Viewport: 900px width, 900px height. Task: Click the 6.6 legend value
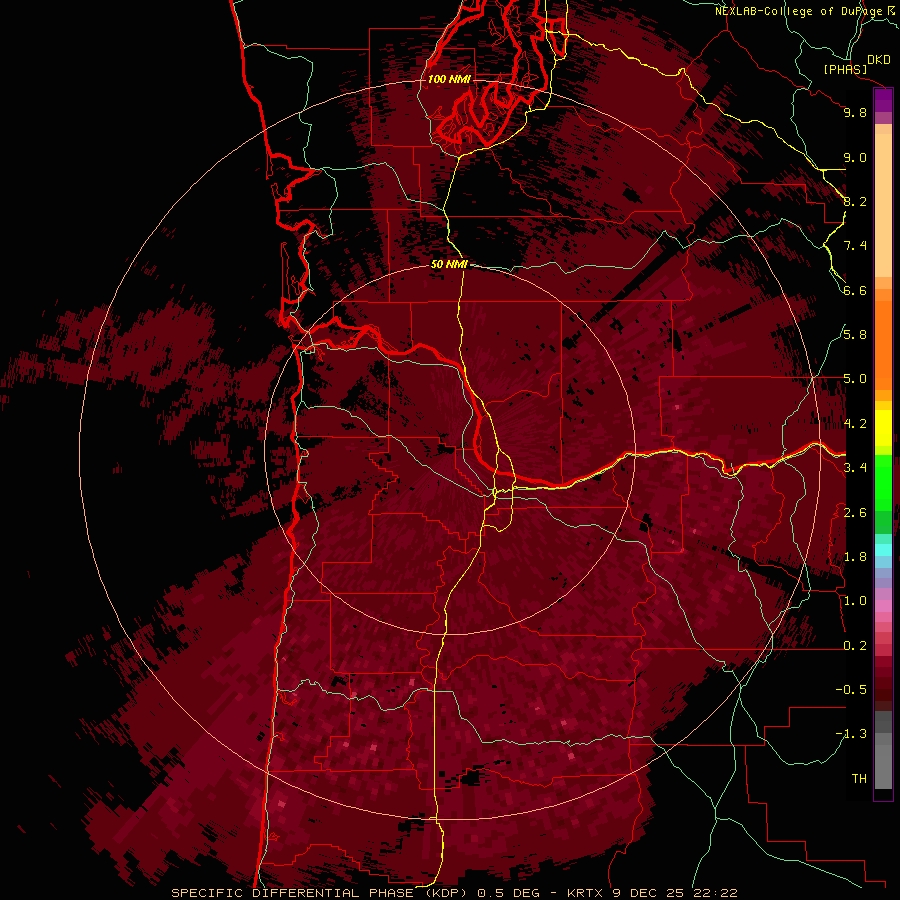[855, 290]
